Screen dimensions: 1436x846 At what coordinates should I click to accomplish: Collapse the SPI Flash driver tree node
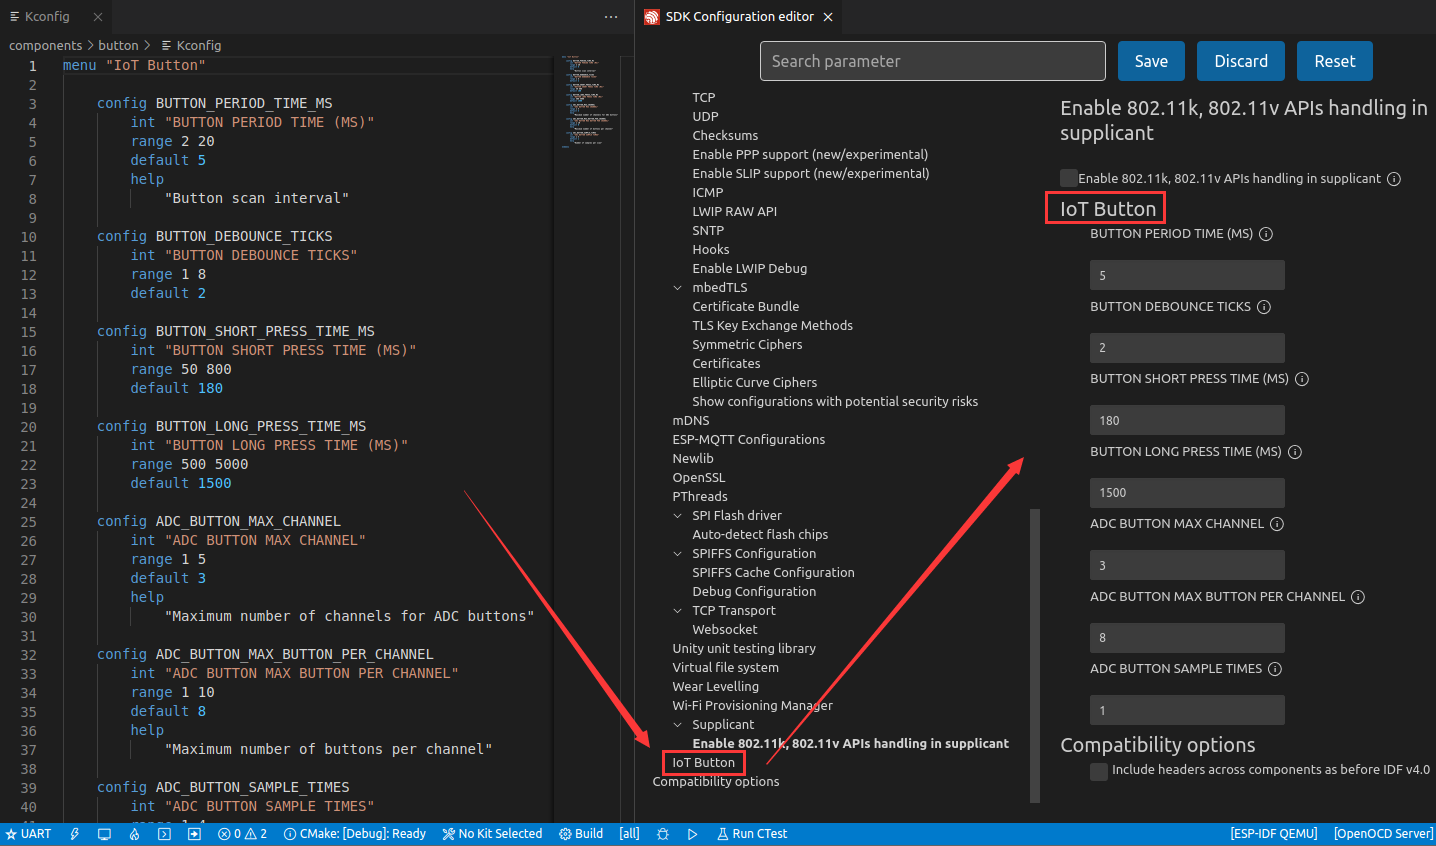point(678,516)
